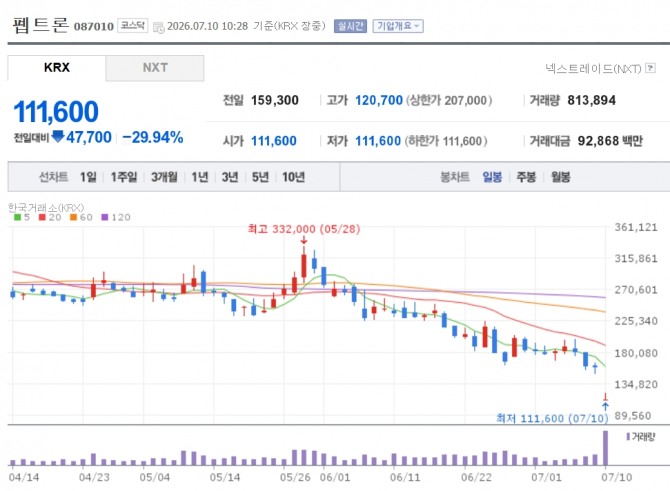
Task: Click the 거래량 legend marker in volume chart
Action: point(628,437)
